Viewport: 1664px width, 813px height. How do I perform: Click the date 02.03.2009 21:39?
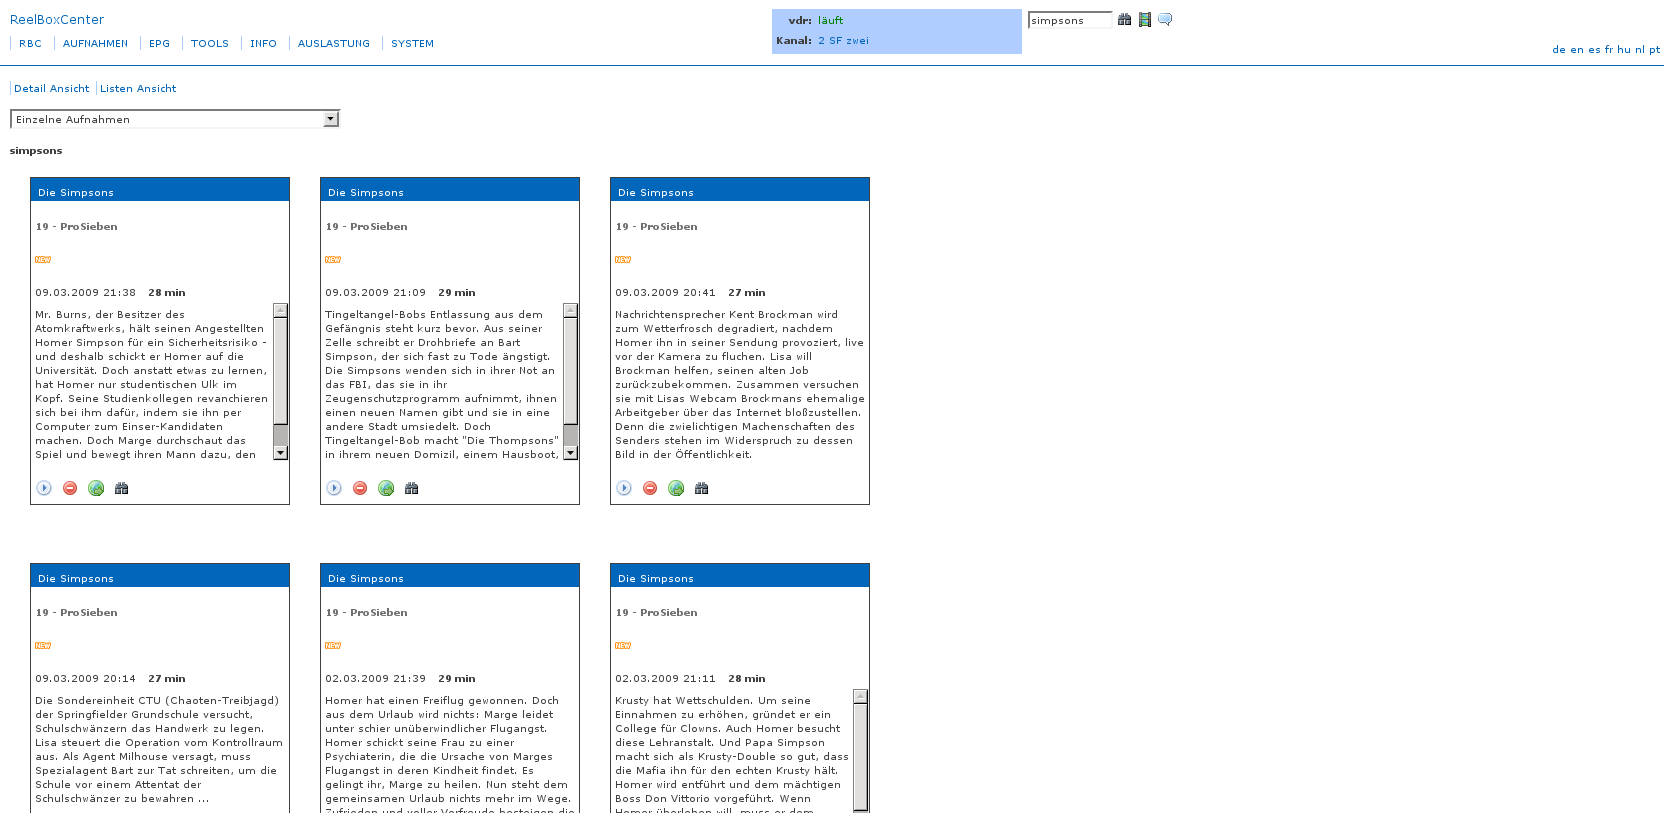[x=376, y=678]
